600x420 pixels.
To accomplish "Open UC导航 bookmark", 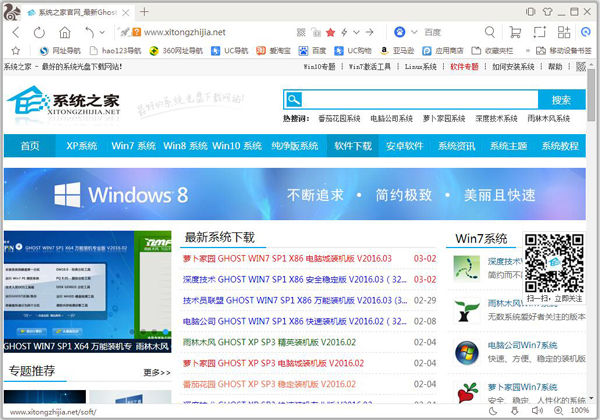I will (230, 50).
